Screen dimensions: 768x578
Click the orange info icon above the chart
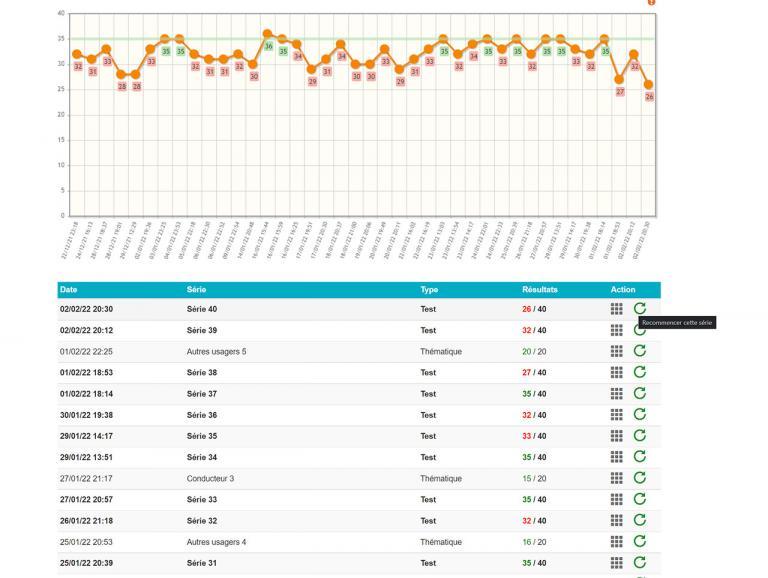651,3
